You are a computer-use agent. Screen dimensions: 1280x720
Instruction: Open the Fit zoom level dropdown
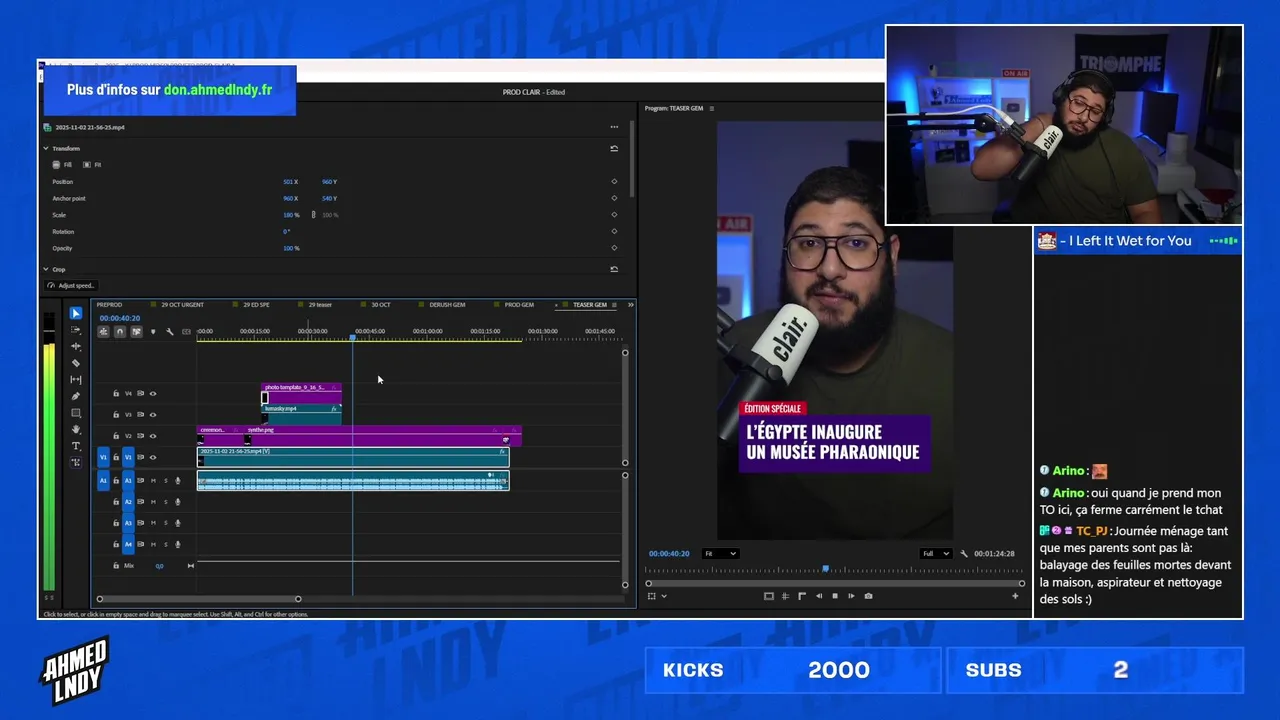(x=720, y=554)
